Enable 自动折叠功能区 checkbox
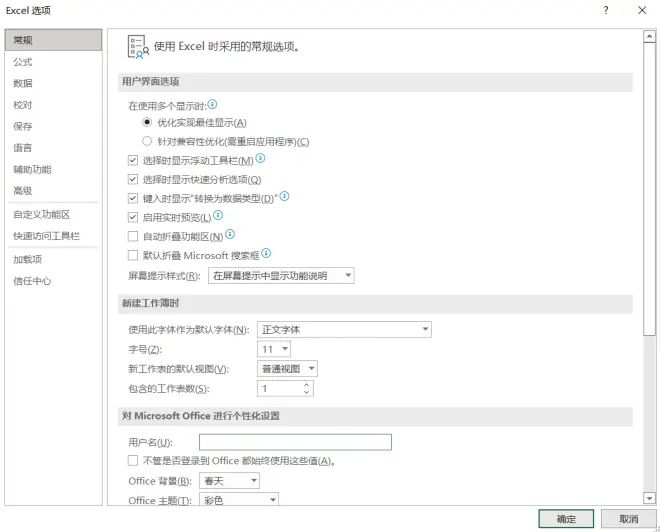 coord(133,236)
